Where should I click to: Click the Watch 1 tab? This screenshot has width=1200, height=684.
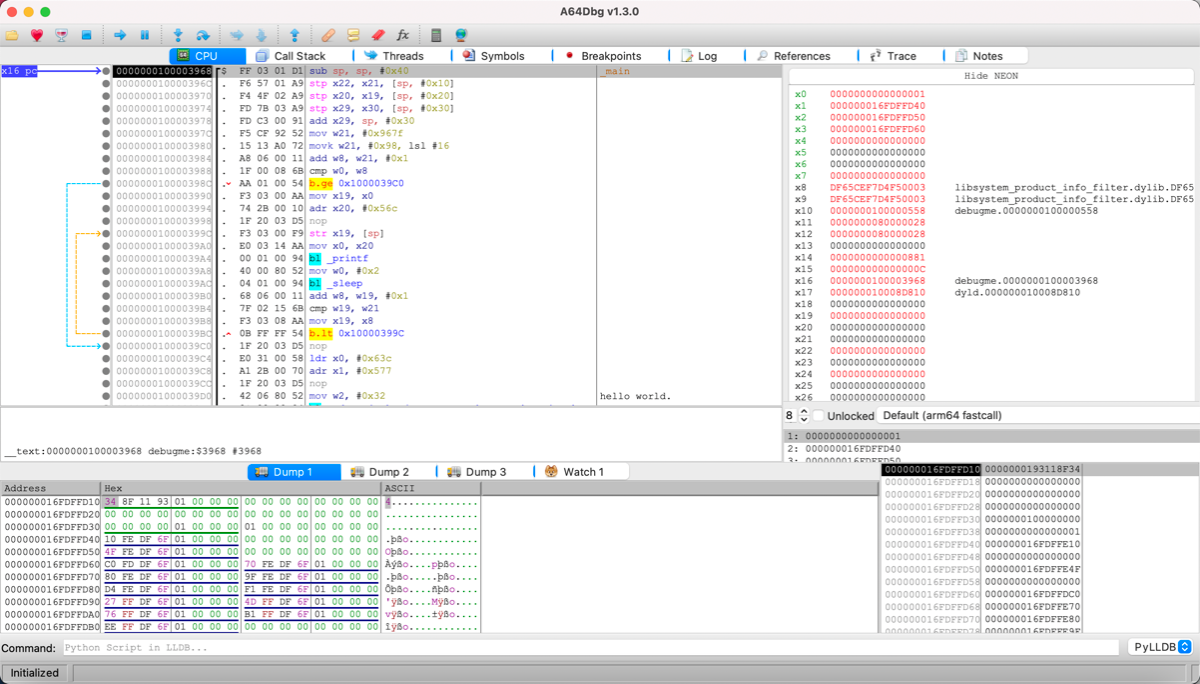[x=574, y=472]
